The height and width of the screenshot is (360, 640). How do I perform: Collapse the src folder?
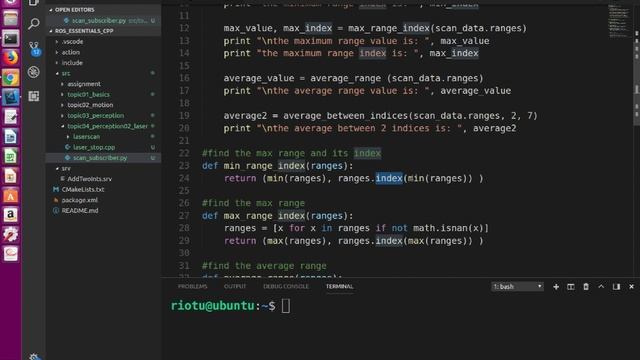coord(65,73)
